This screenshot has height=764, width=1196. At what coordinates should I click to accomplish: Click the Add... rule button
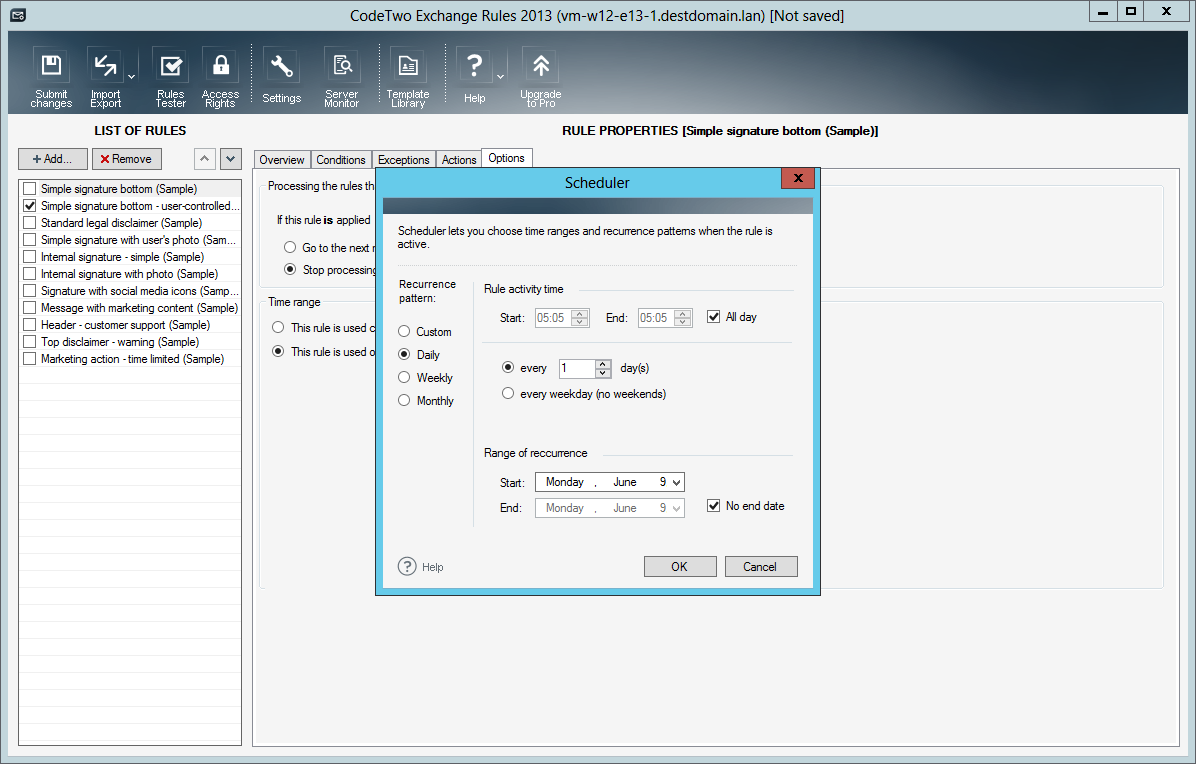52,159
